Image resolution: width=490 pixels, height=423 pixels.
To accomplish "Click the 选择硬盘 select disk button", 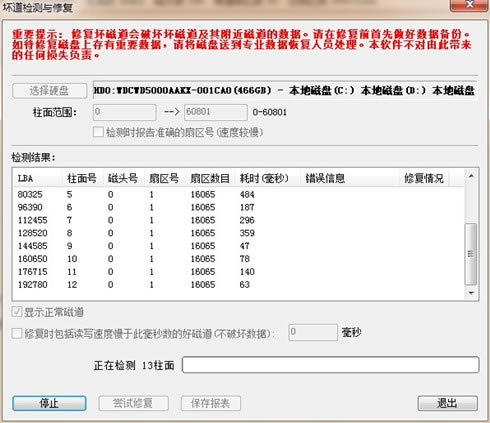I will pyautogui.click(x=50, y=90).
